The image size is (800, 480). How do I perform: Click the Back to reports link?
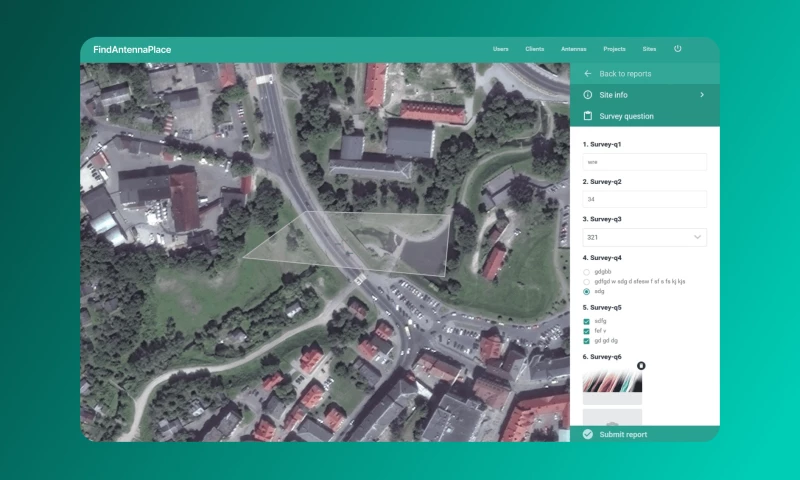pos(625,74)
